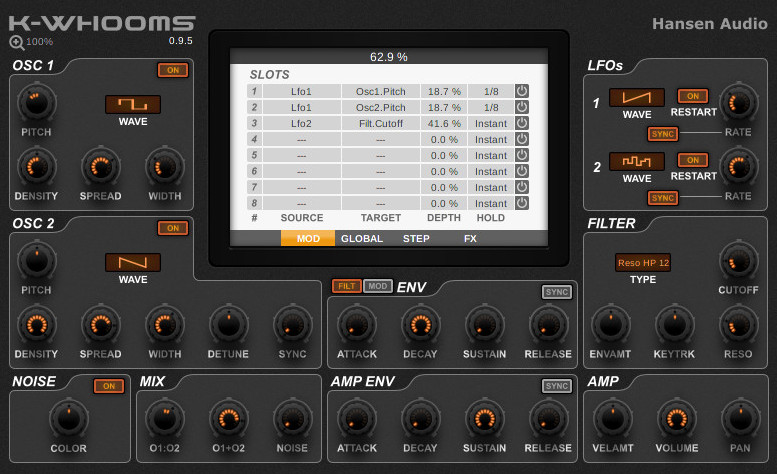
Task: Toggle power icon for slot 3
Action: pyautogui.click(x=521, y=123)
